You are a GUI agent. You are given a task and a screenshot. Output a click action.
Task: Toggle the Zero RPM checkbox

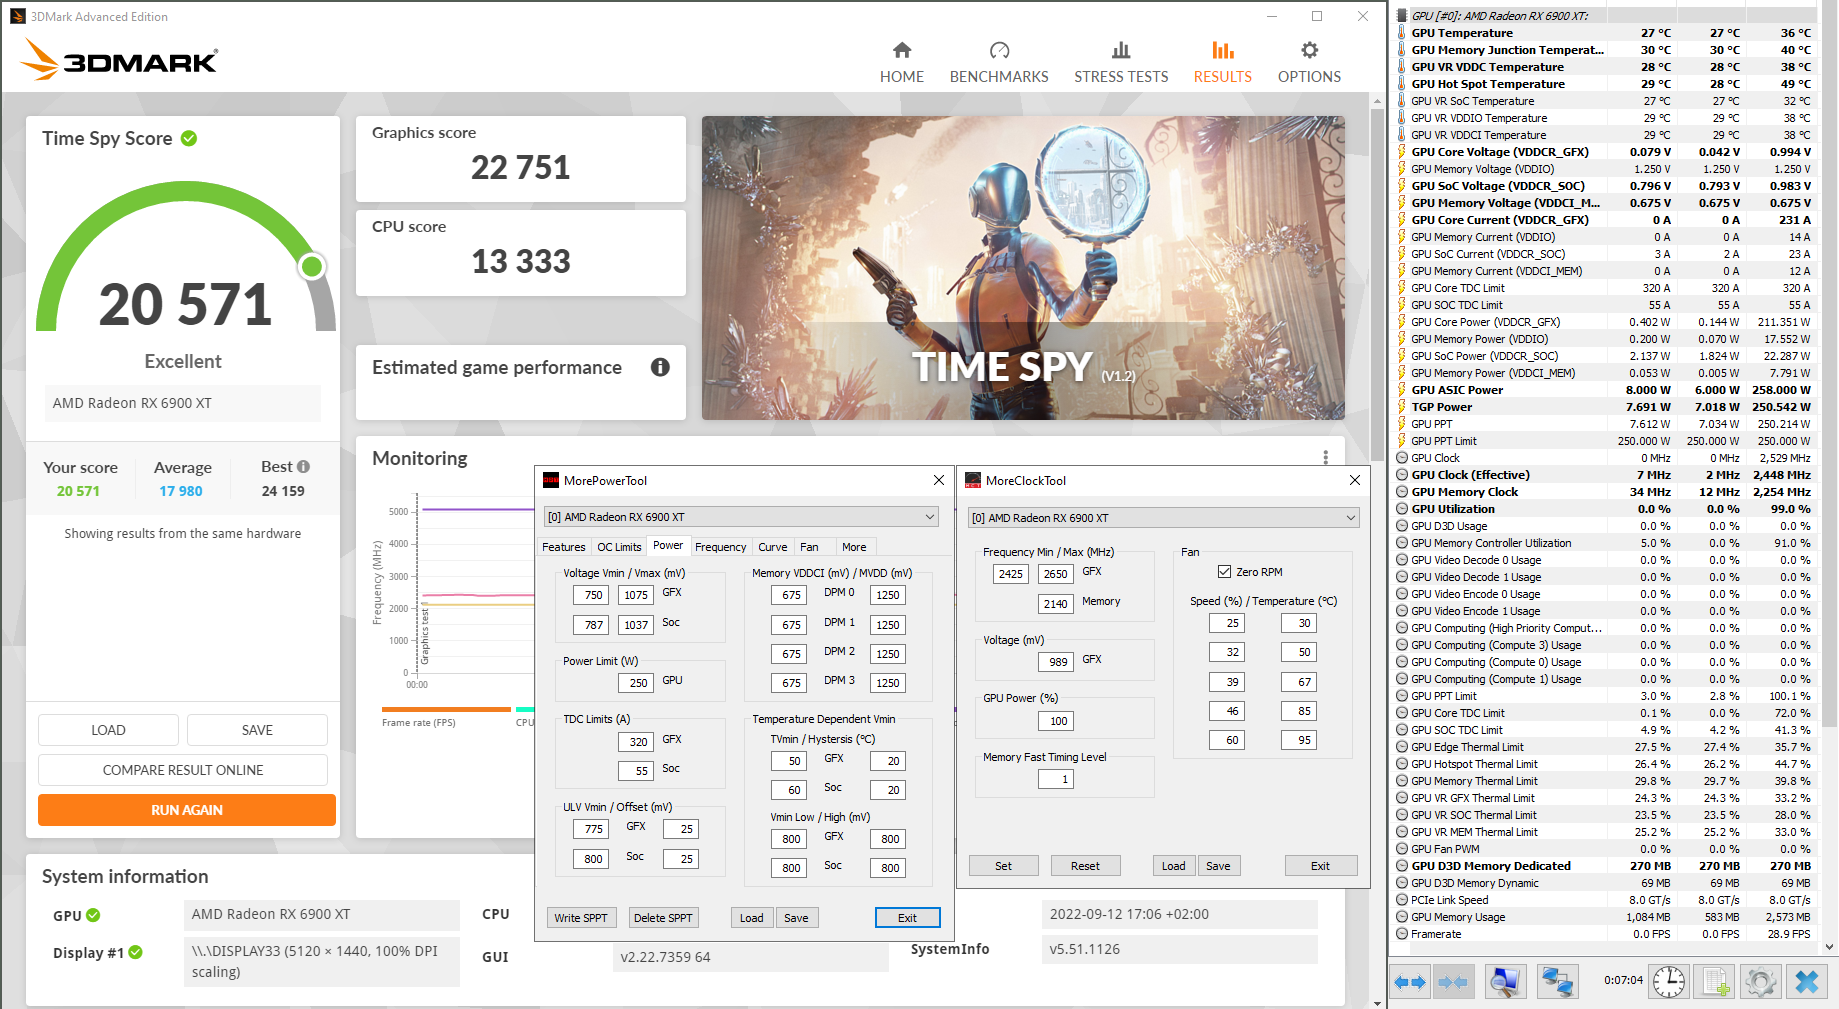tap(1224, 572)
